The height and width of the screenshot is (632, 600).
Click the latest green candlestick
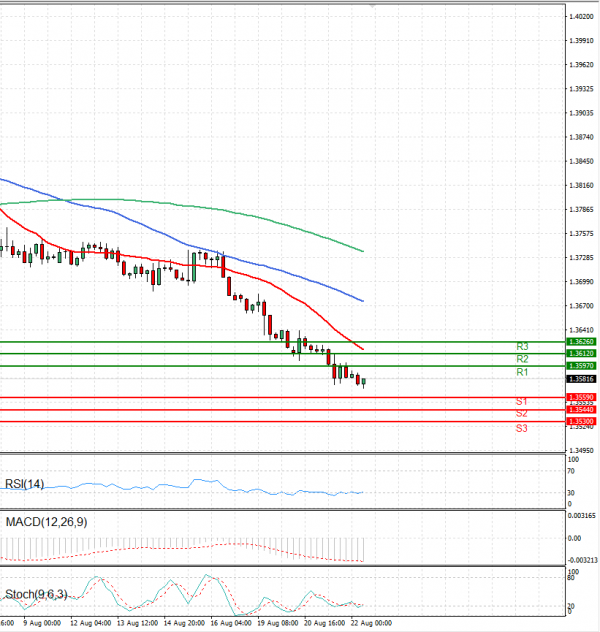pyautogui.click(x=363, y=382)
